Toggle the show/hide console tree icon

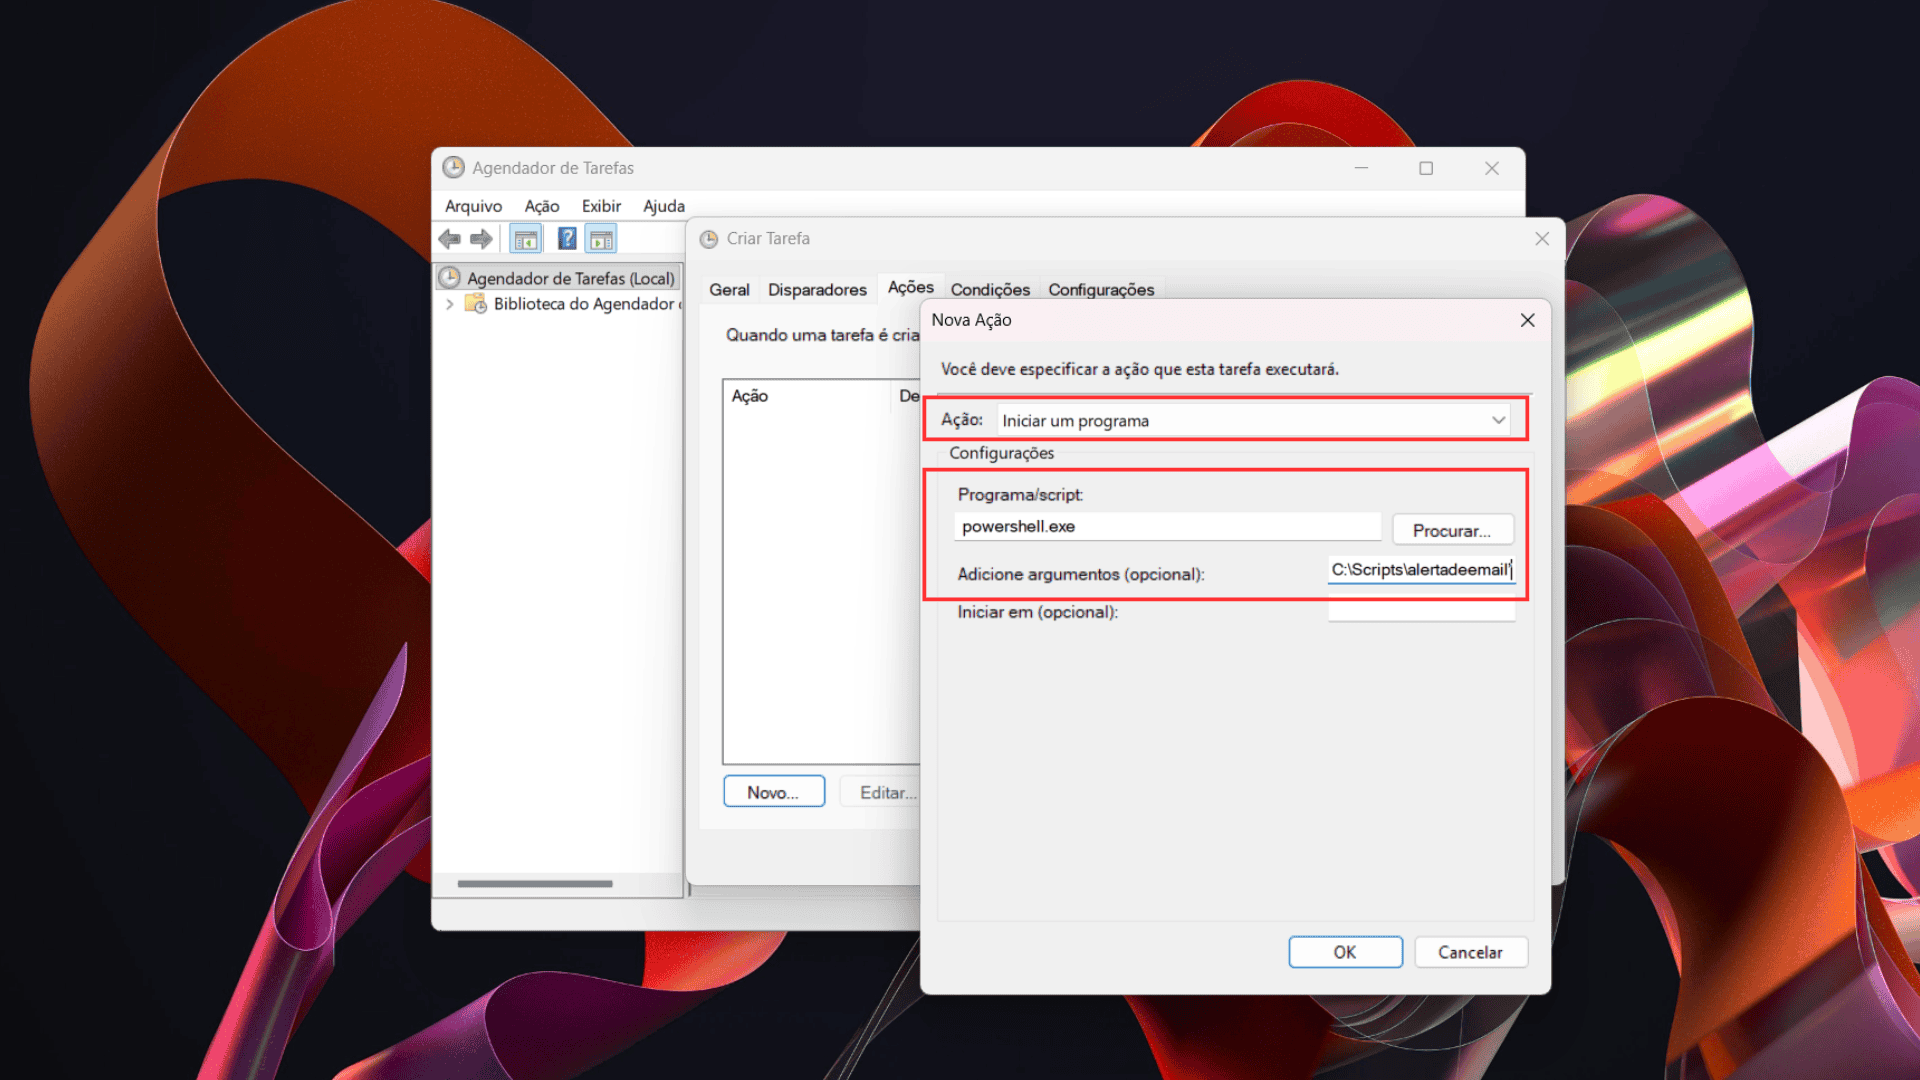coord(525,239)
